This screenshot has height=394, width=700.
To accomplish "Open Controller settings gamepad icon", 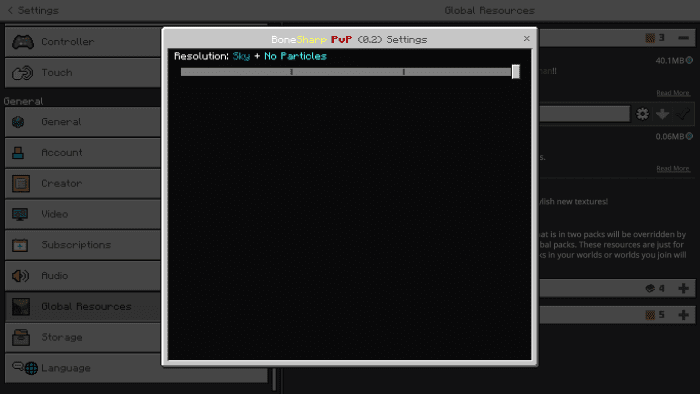I will 23,42.
